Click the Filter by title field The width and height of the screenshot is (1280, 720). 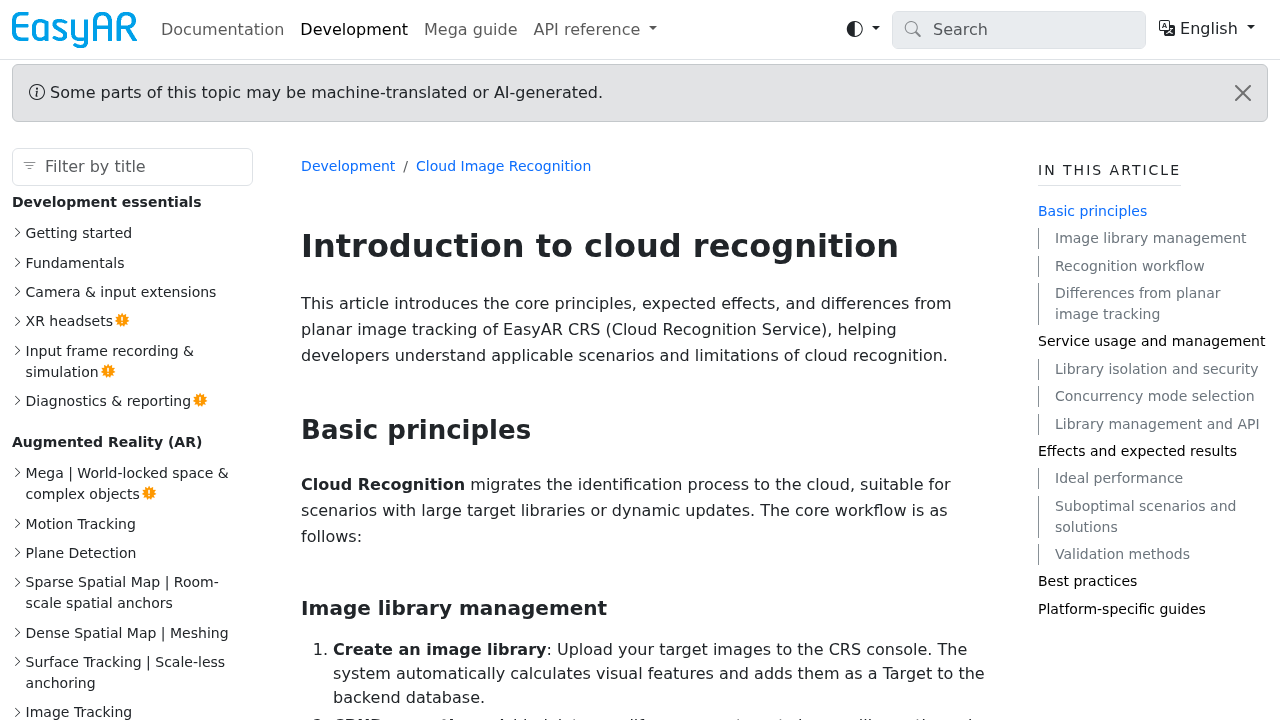click(132, 166)
